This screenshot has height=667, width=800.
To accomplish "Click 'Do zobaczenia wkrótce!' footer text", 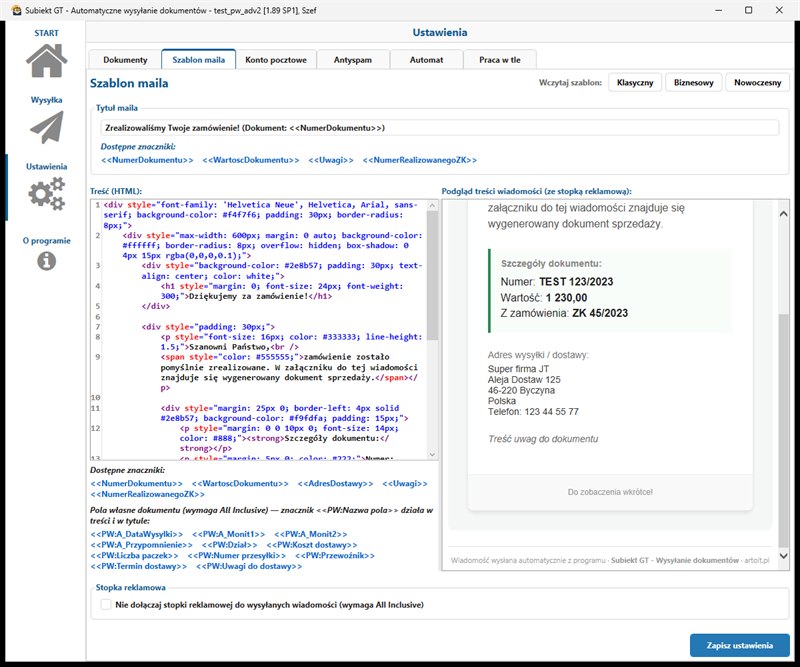I will click(x=610, y=492).
